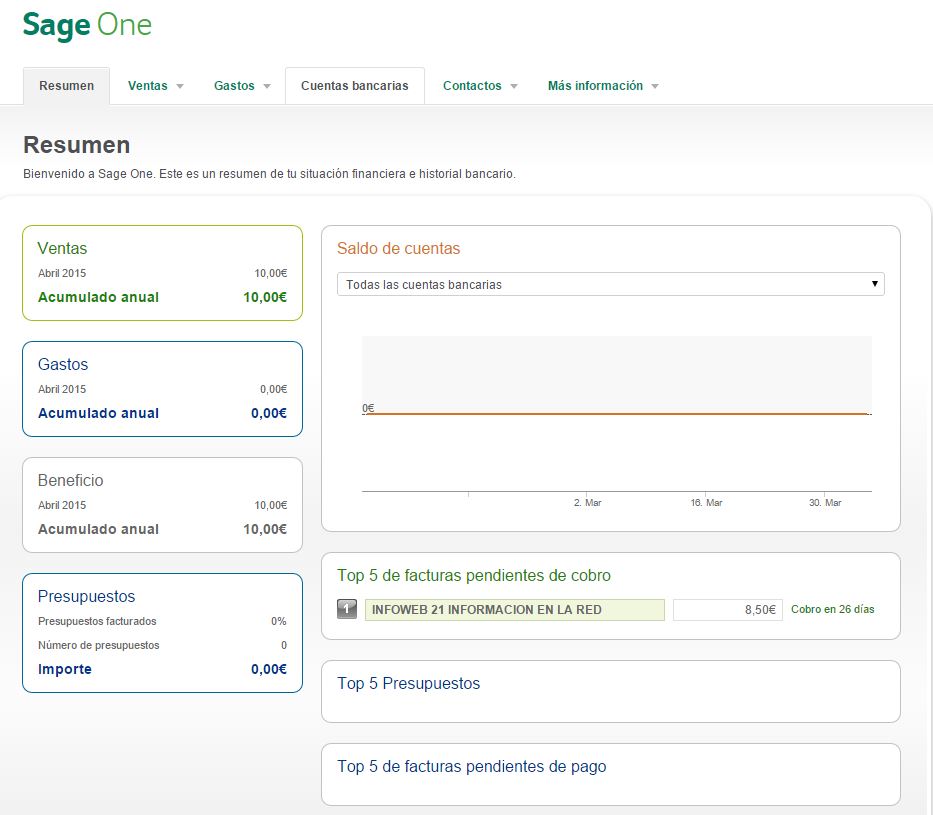This screenshot has width=933, height=815.
Task: Click the Resumen page heading
Action: click(x=77, y=145)
